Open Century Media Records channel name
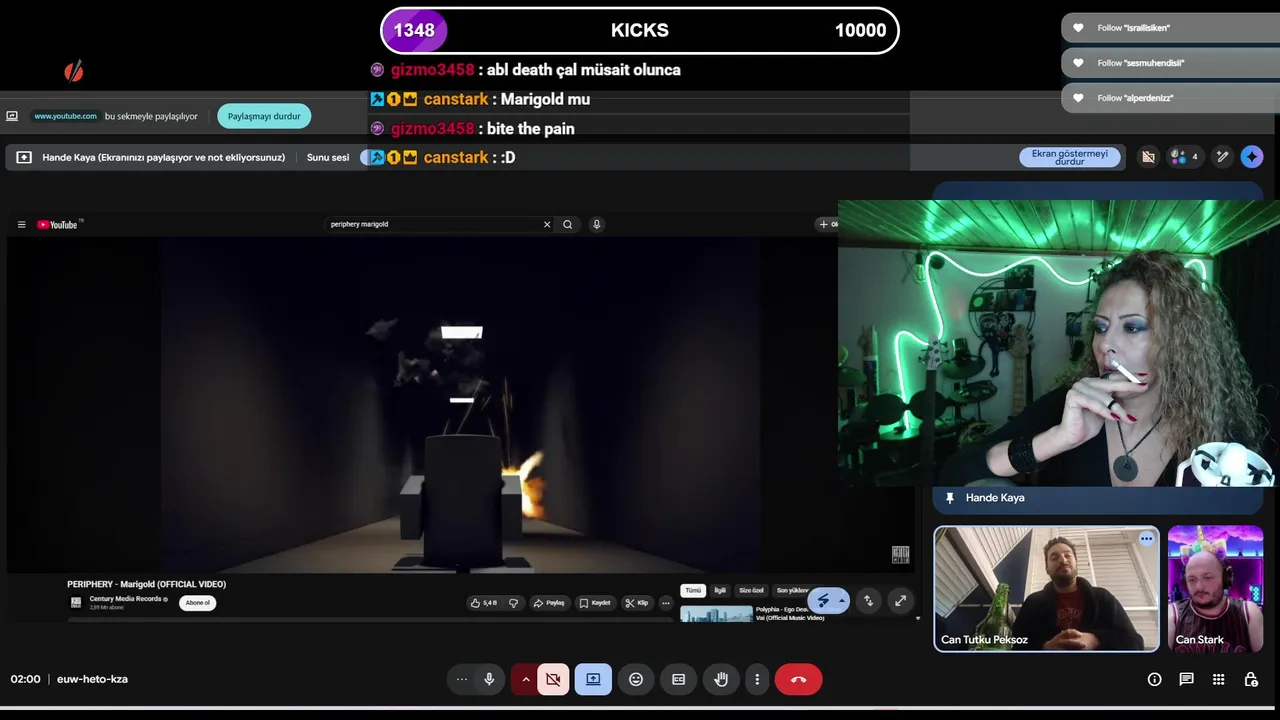 tap(125, 599)
